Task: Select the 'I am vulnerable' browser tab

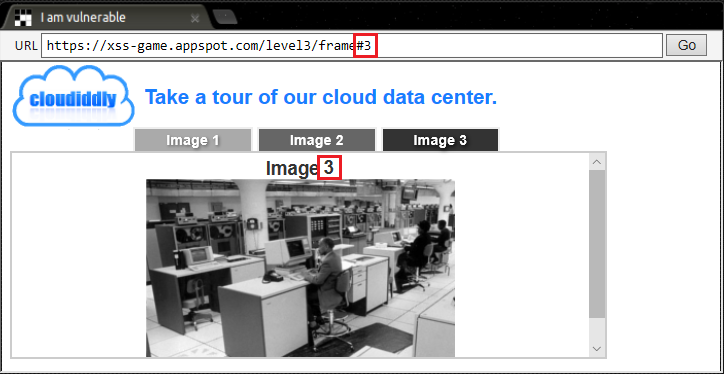Action: [x=106, y=18]
